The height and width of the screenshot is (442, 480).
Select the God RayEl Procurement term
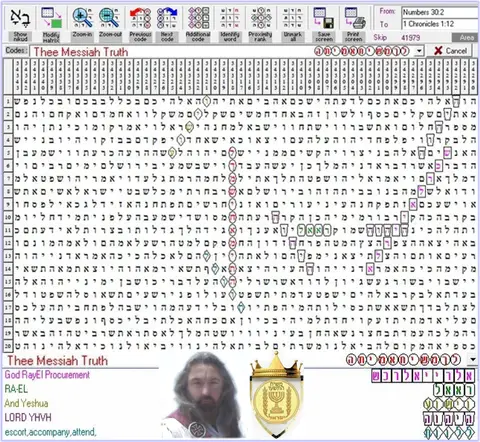click(47, 375)
